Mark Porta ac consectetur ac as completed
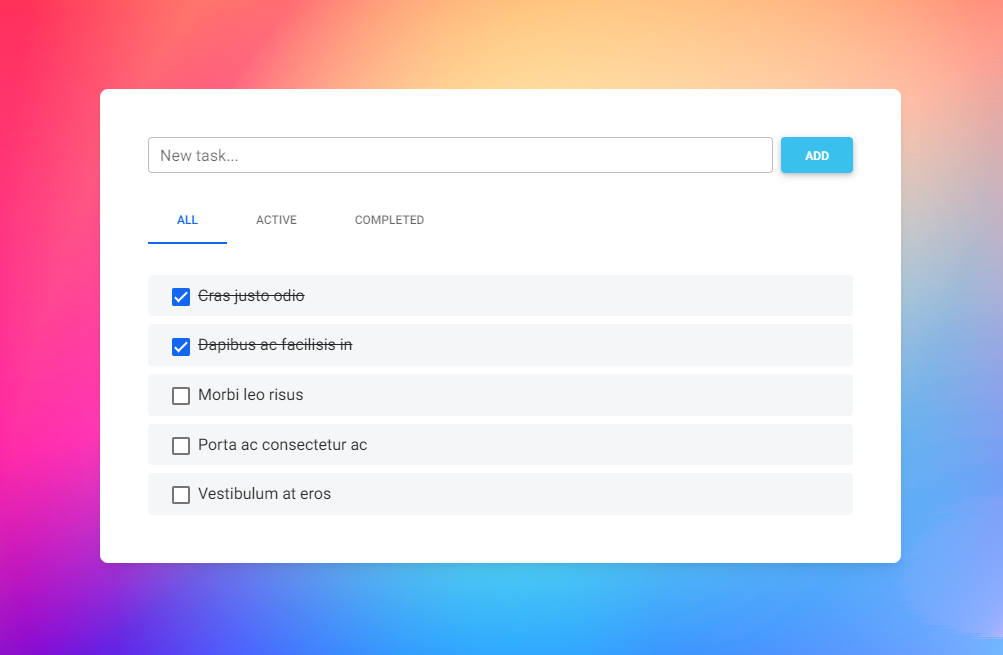The width and height of the screenshot is (1003, 655). 181,445
